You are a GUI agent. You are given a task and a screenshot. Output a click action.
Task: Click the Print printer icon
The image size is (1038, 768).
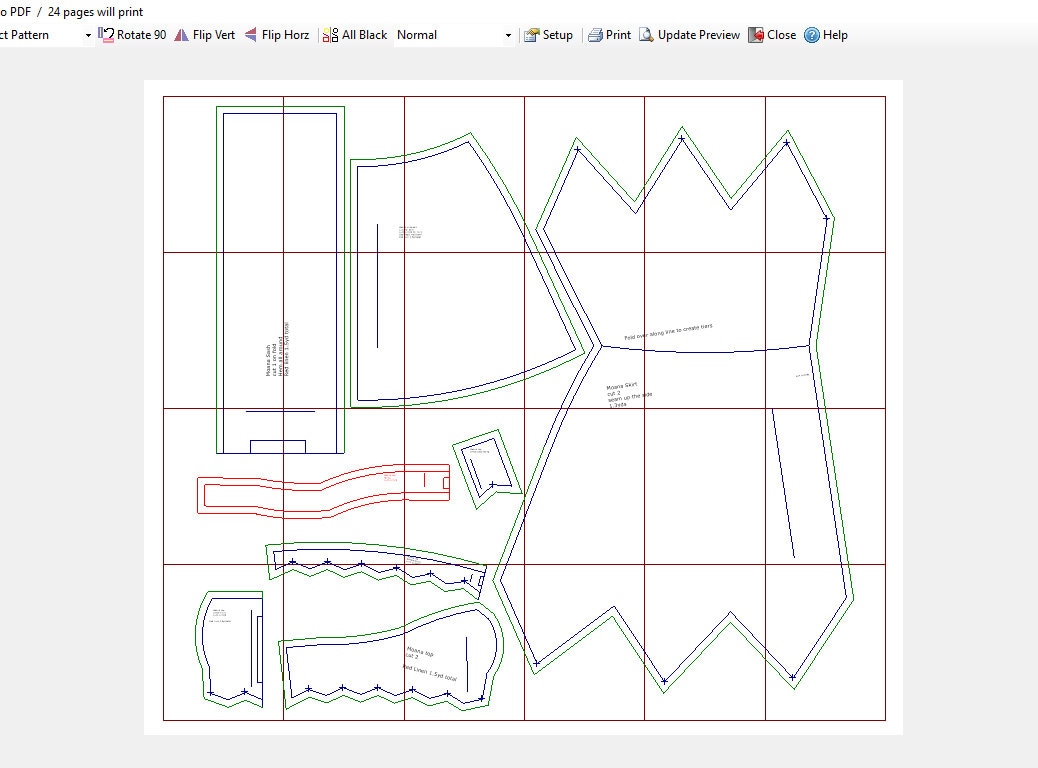595,35
